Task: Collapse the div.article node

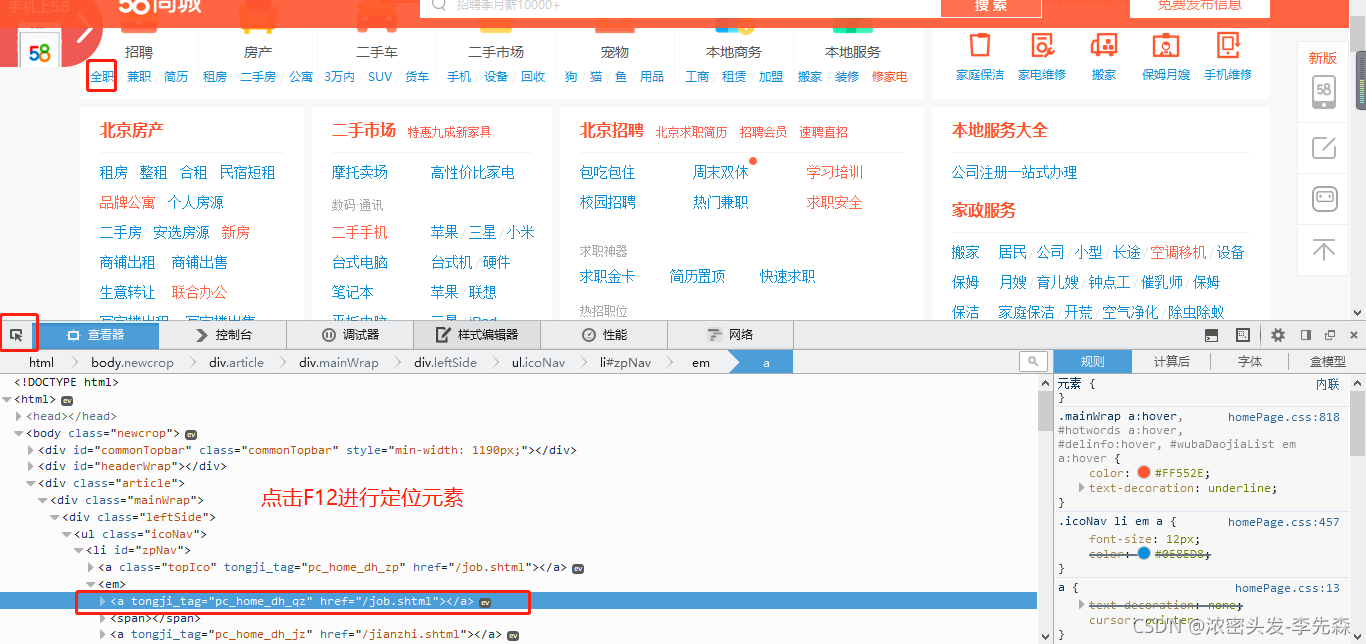Action: coord(31,484)
